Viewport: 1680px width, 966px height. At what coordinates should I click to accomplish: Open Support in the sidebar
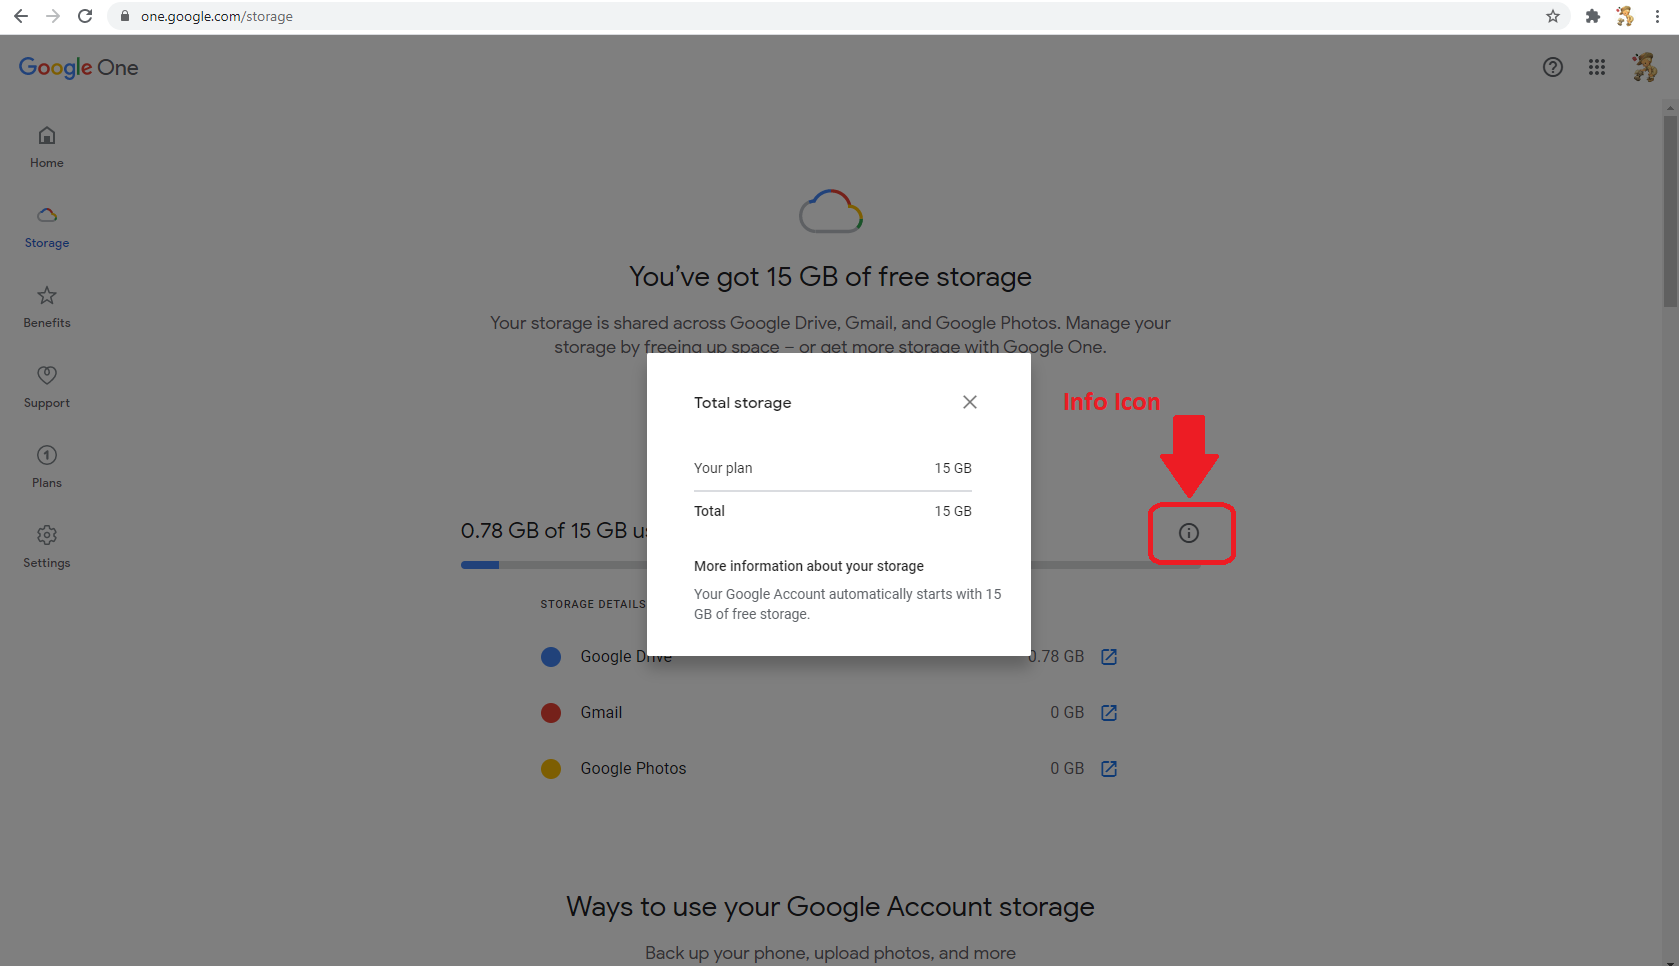(x=47, y=387)
